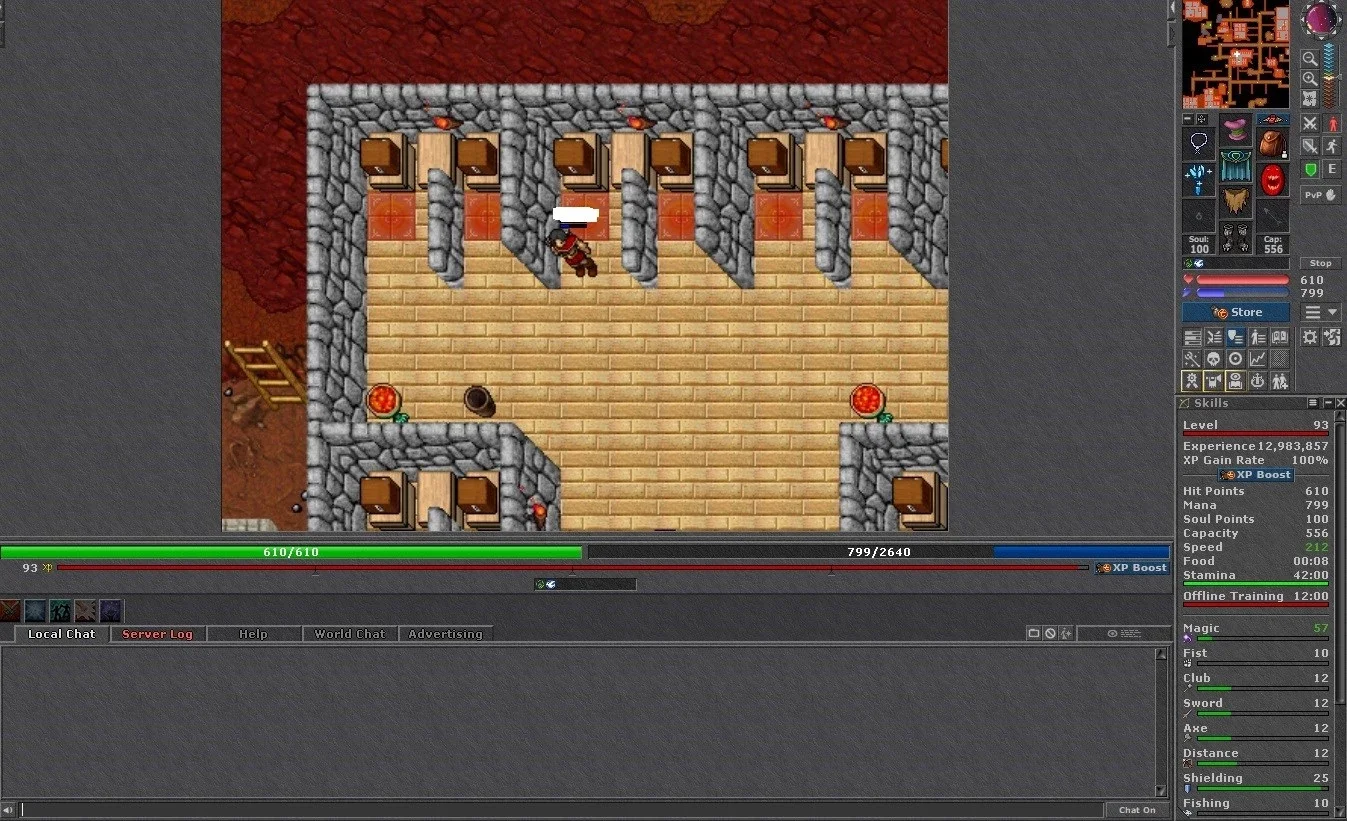Open the Skills panel options menu
The height and width of the screenshot is (821, 1347).
pos(1314,403)
